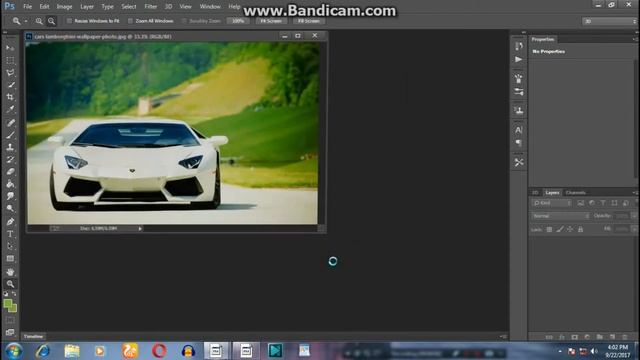The image size is (640, 360).
Task: Toggle the Scrubby Zoom checkbox
Action: coord(184,21)
